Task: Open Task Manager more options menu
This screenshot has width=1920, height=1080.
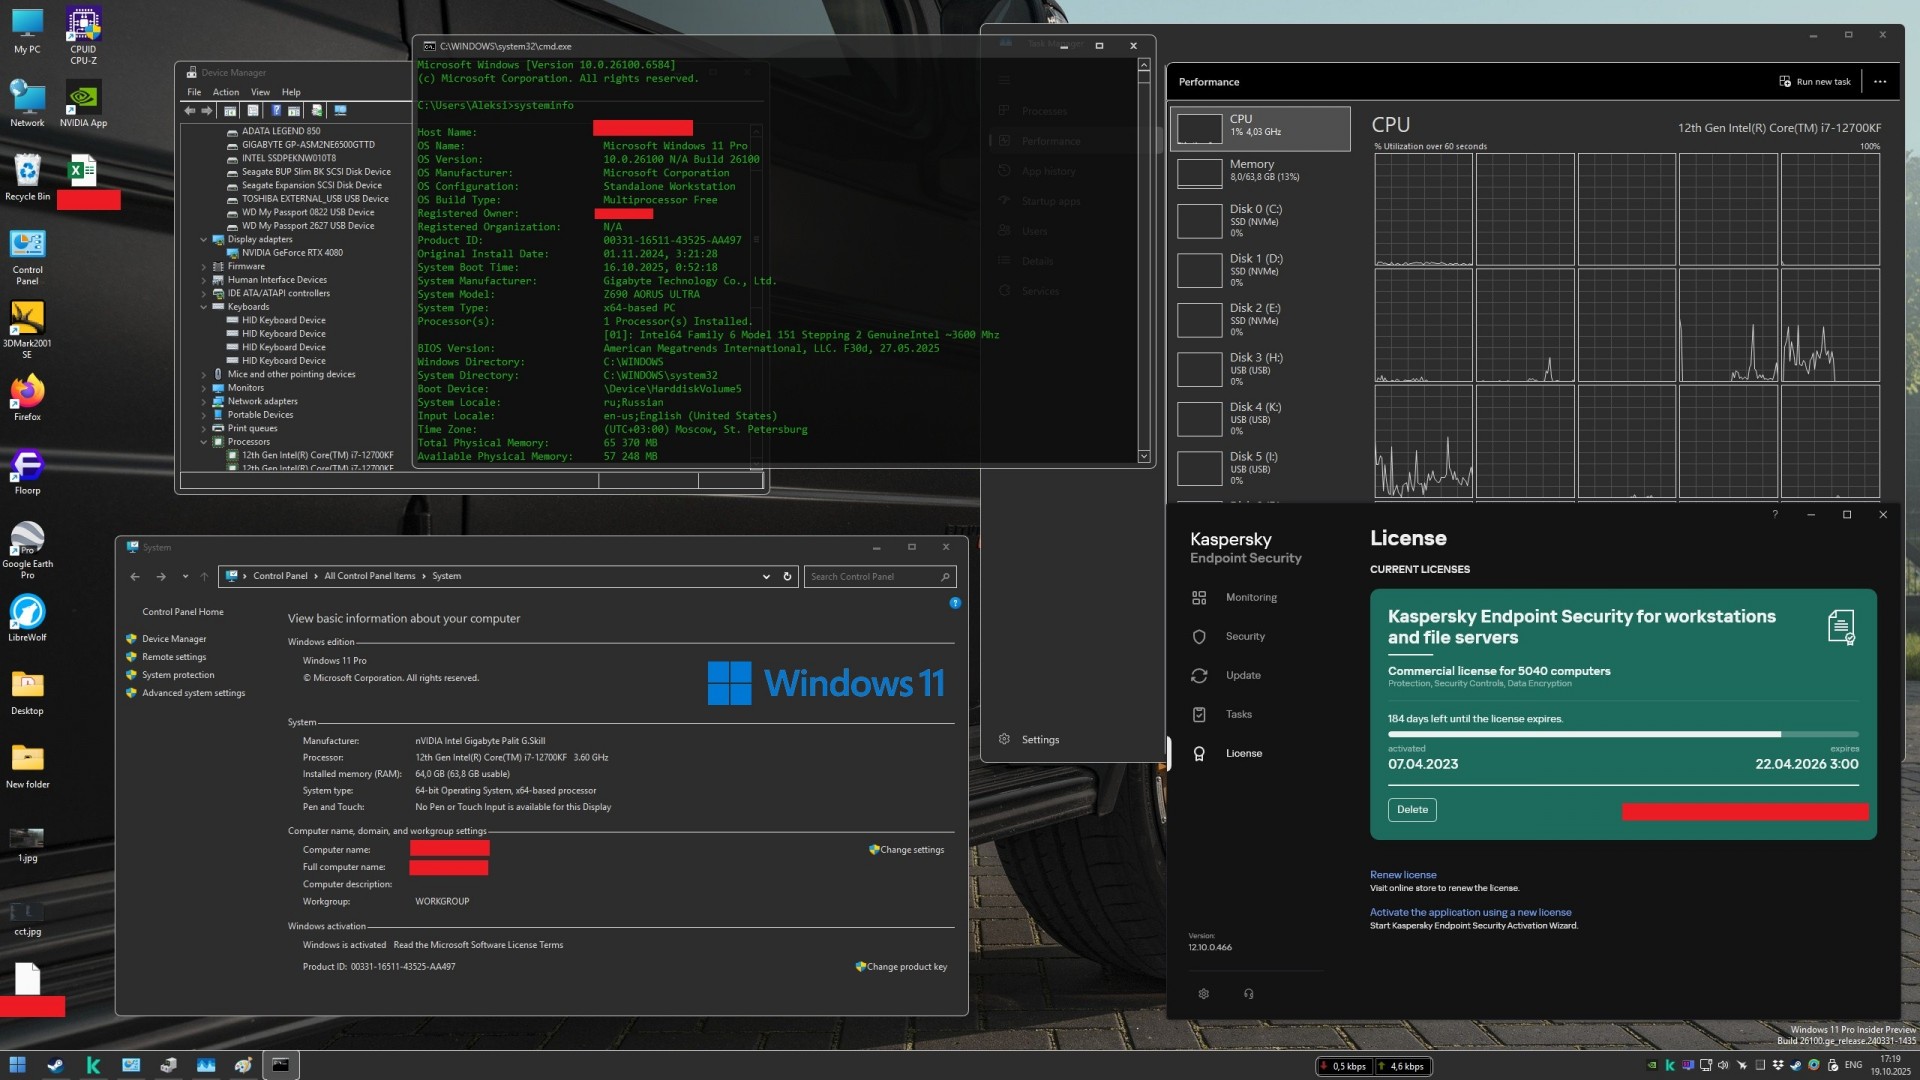Action: pyautogui.click(x=1880, y=82)
